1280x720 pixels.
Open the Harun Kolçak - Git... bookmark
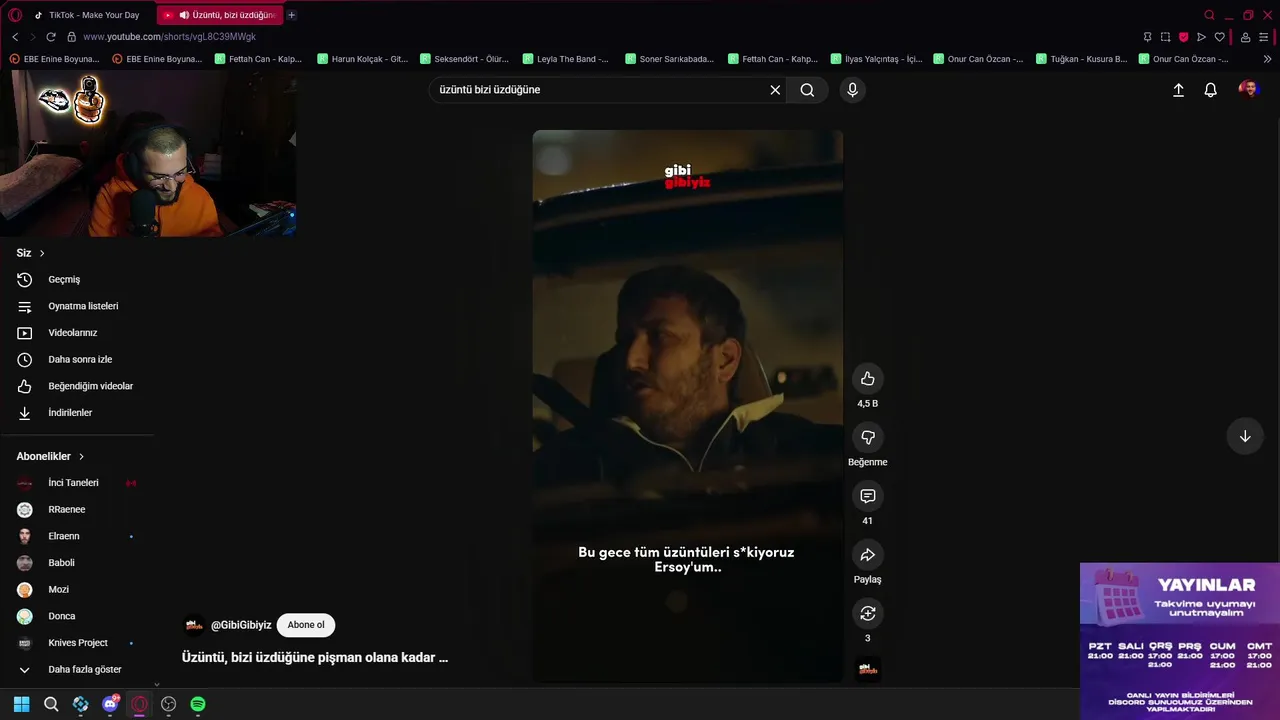362,59
